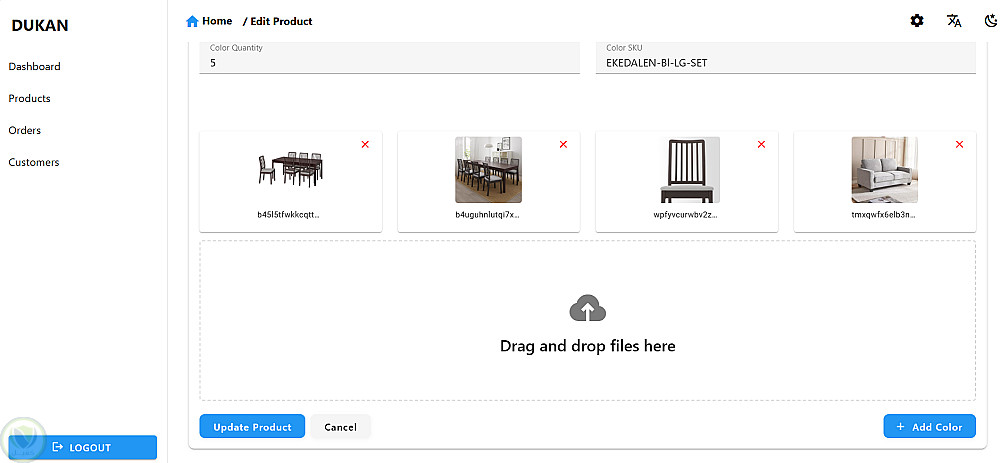
Task: Remove the dining table set image
Action: (x=365, y=145)
